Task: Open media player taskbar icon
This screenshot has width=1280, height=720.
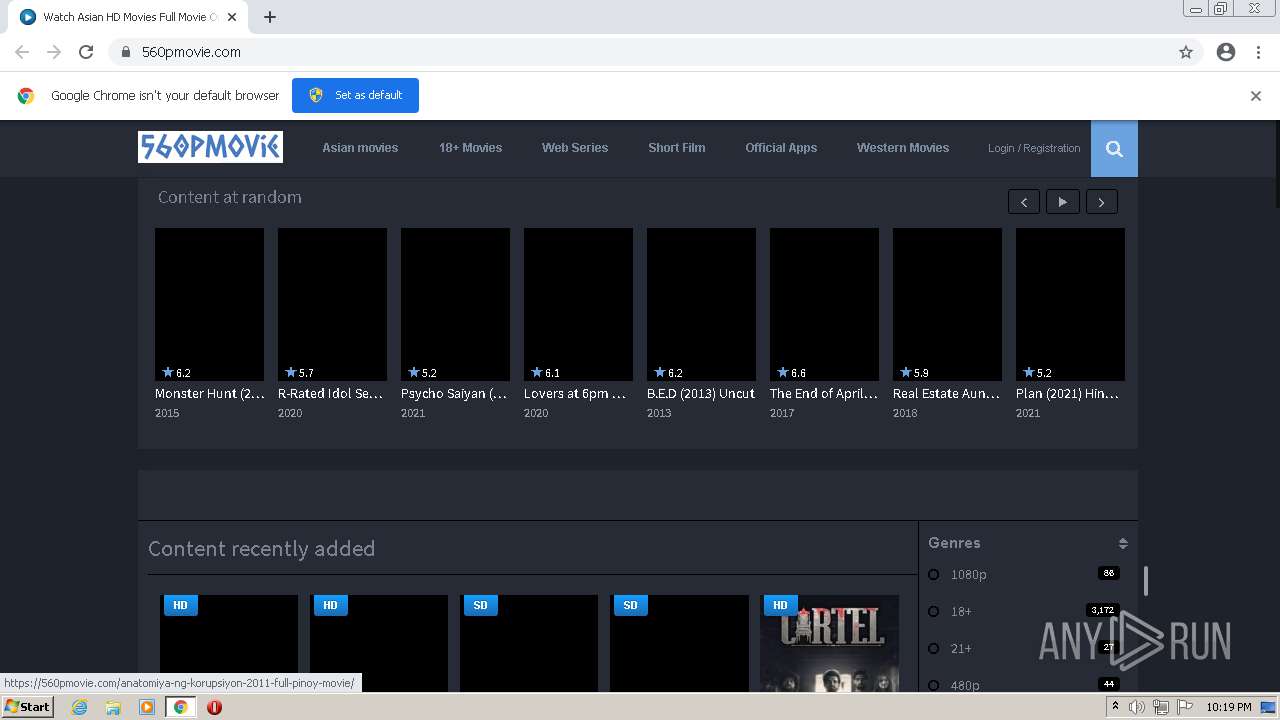Action: pyautogui.click(x=147, y=707)
